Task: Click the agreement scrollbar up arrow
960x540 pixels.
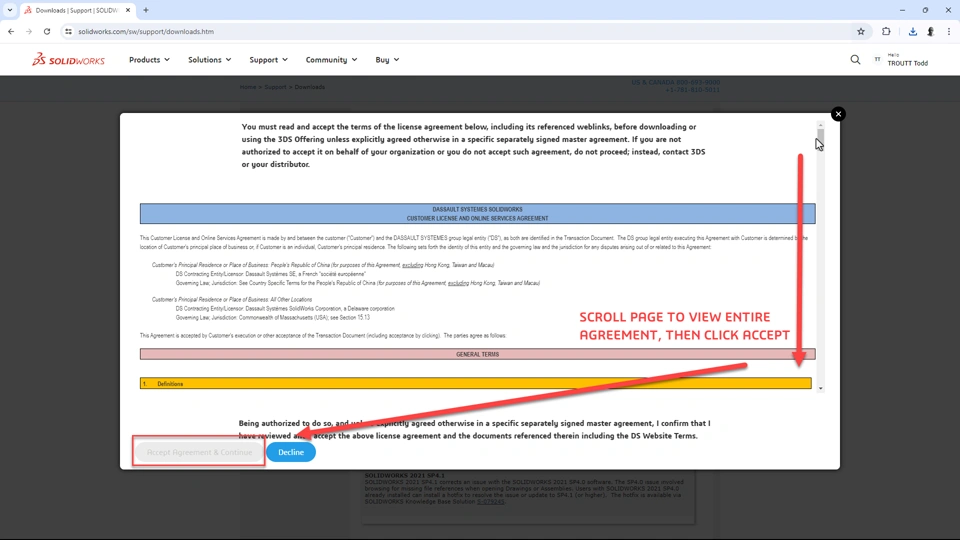Action: tap(820, 125)
